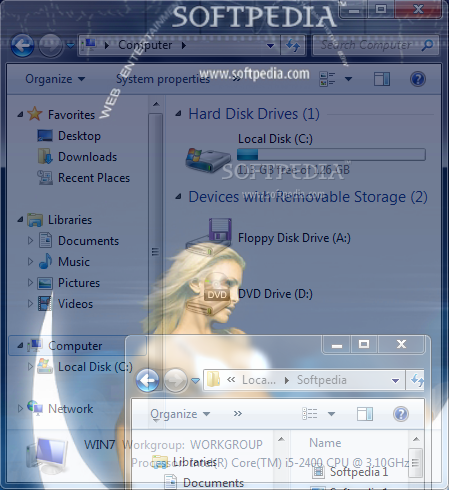Select Music library note icon
This screenshot has height=490, width=449.
click(x=45, y=261)
